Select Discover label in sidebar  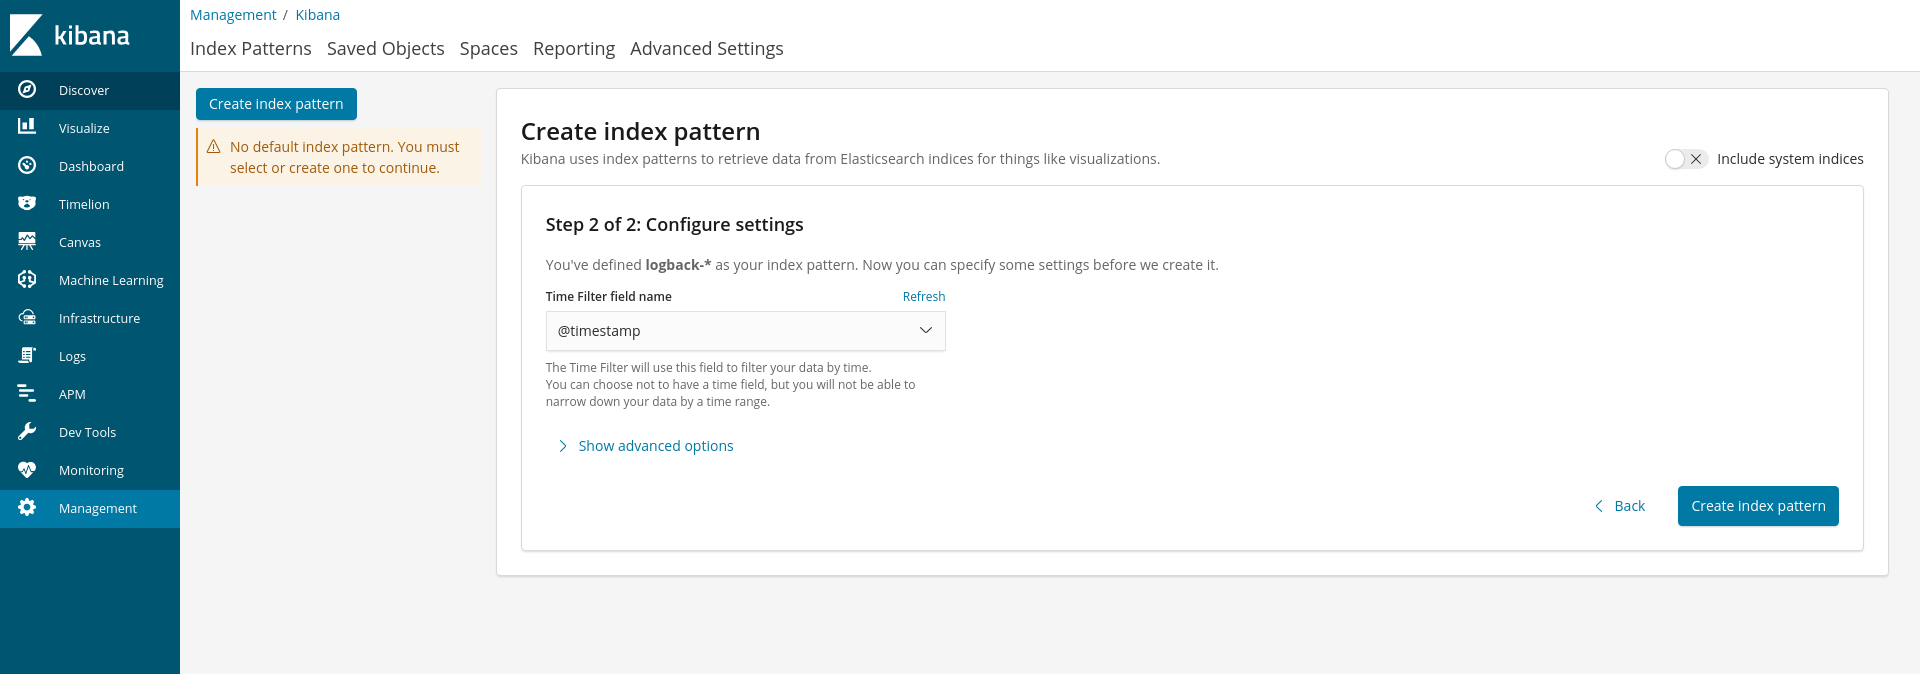pos(84,90)
